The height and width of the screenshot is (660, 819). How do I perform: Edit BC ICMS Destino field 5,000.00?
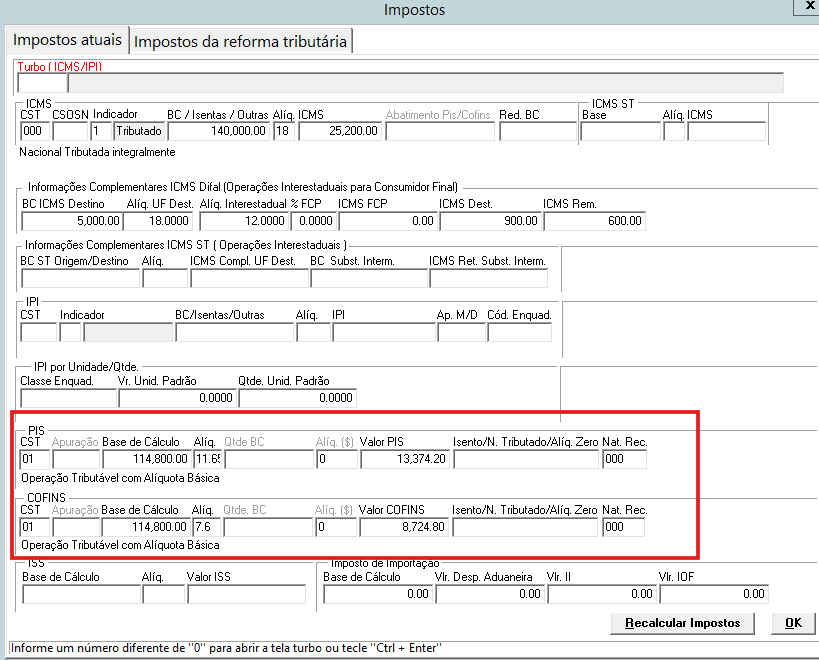coord(72,221)
